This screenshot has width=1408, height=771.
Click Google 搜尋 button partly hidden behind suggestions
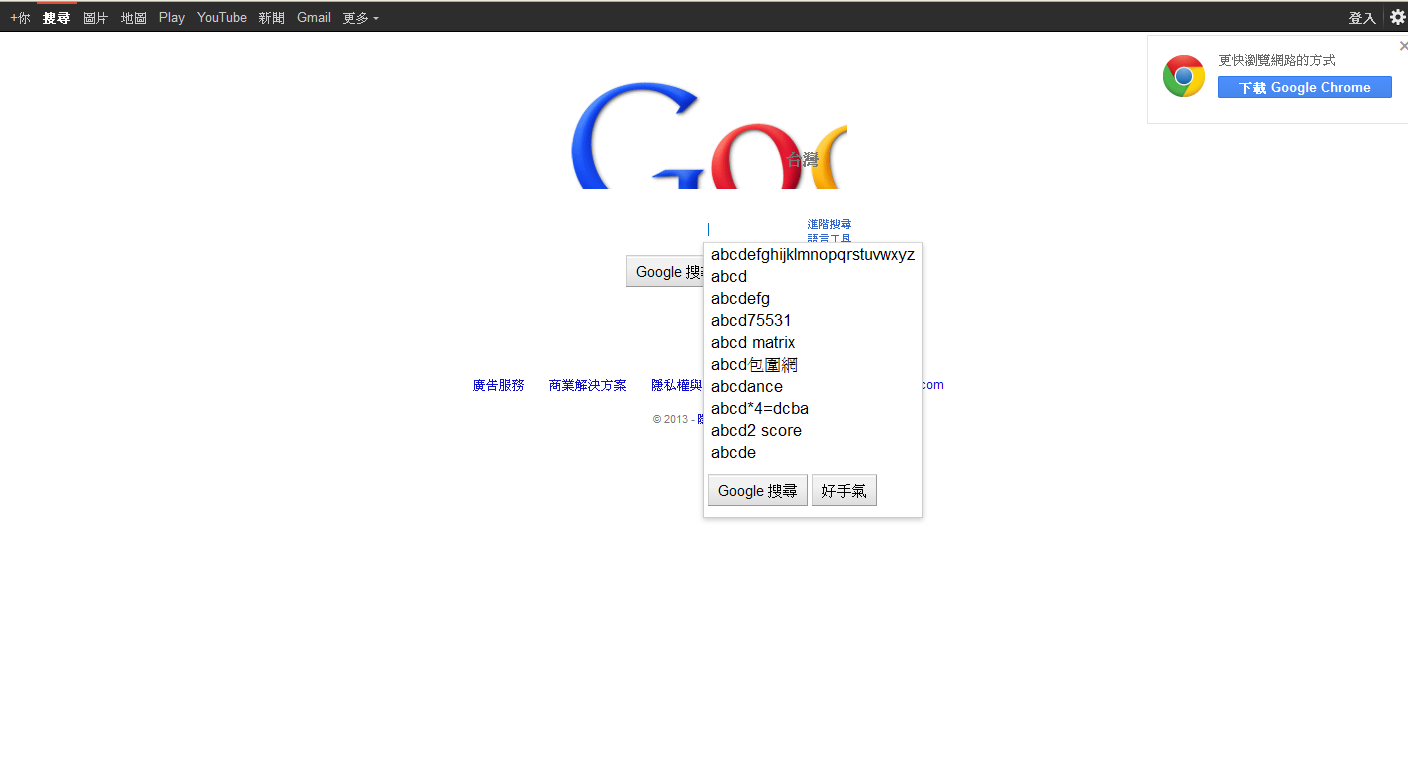coord(665,272)
